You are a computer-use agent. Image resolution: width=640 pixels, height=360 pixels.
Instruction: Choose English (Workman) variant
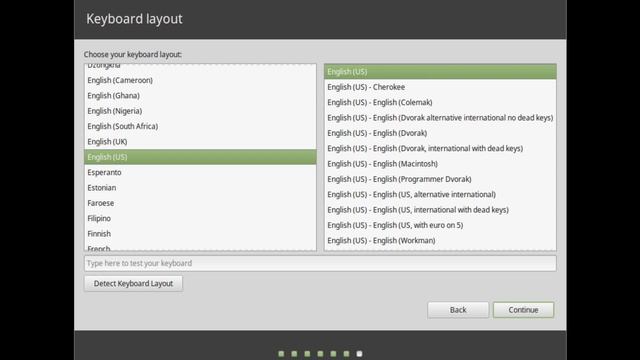(x=440, y=240)
